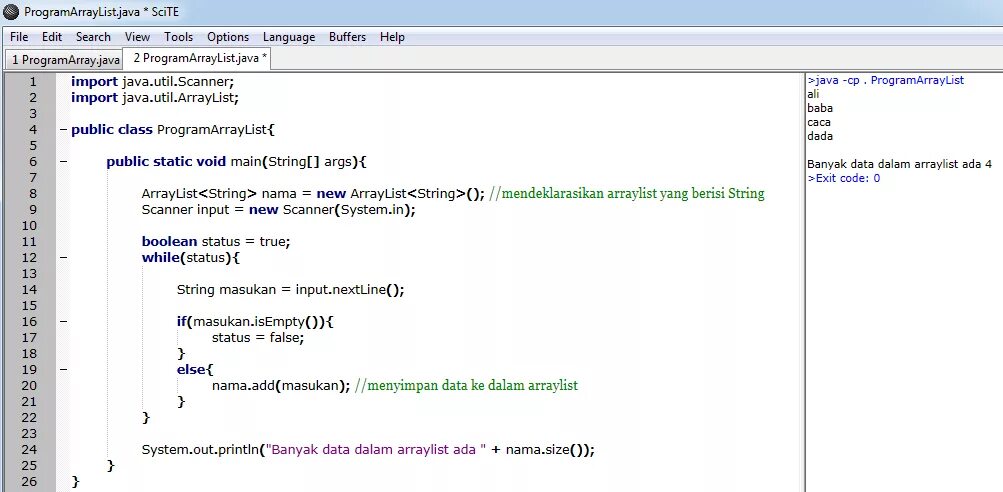Collapse the fold at line 4 class declaration
1003x492 pixels.
[63, 130]
